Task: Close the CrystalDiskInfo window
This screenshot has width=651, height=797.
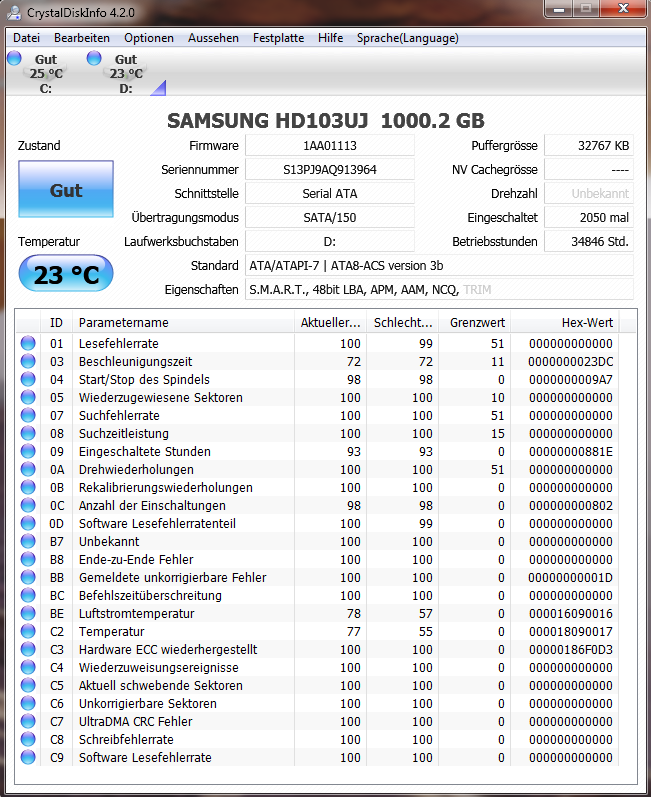Action: coord(623,9)
